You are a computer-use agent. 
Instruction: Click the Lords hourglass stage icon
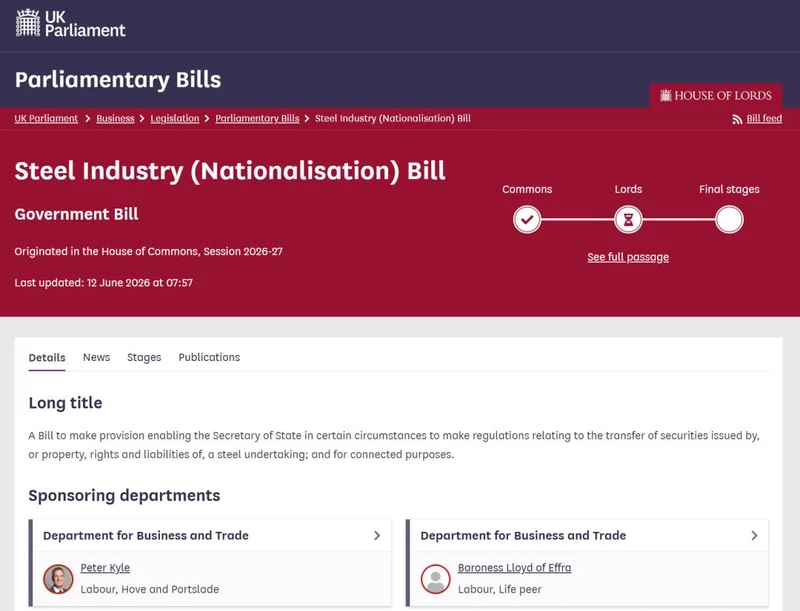(628, 219)
